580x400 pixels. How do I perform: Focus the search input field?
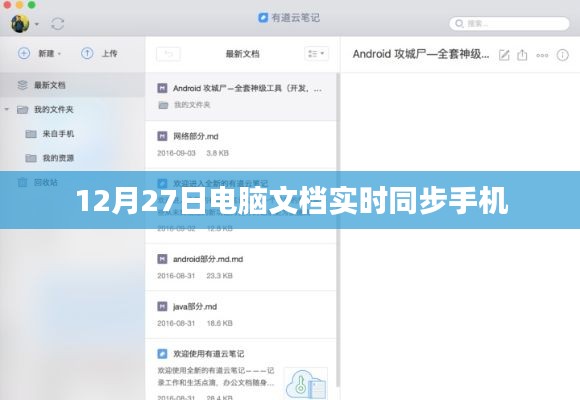coord(509,24)
